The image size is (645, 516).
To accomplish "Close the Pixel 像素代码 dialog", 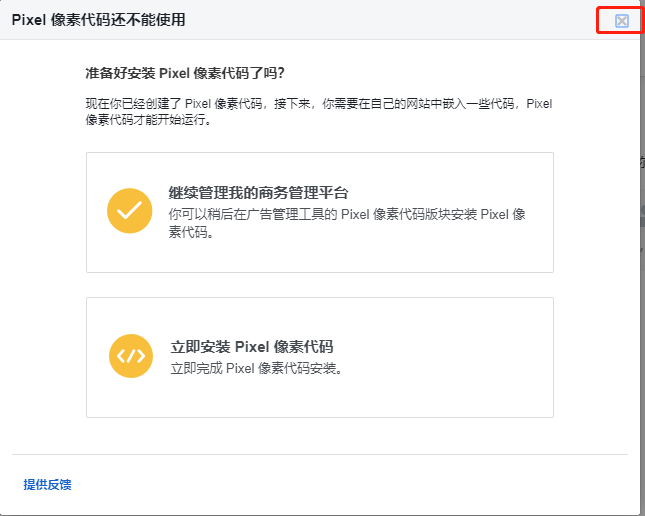I will 622,21.
